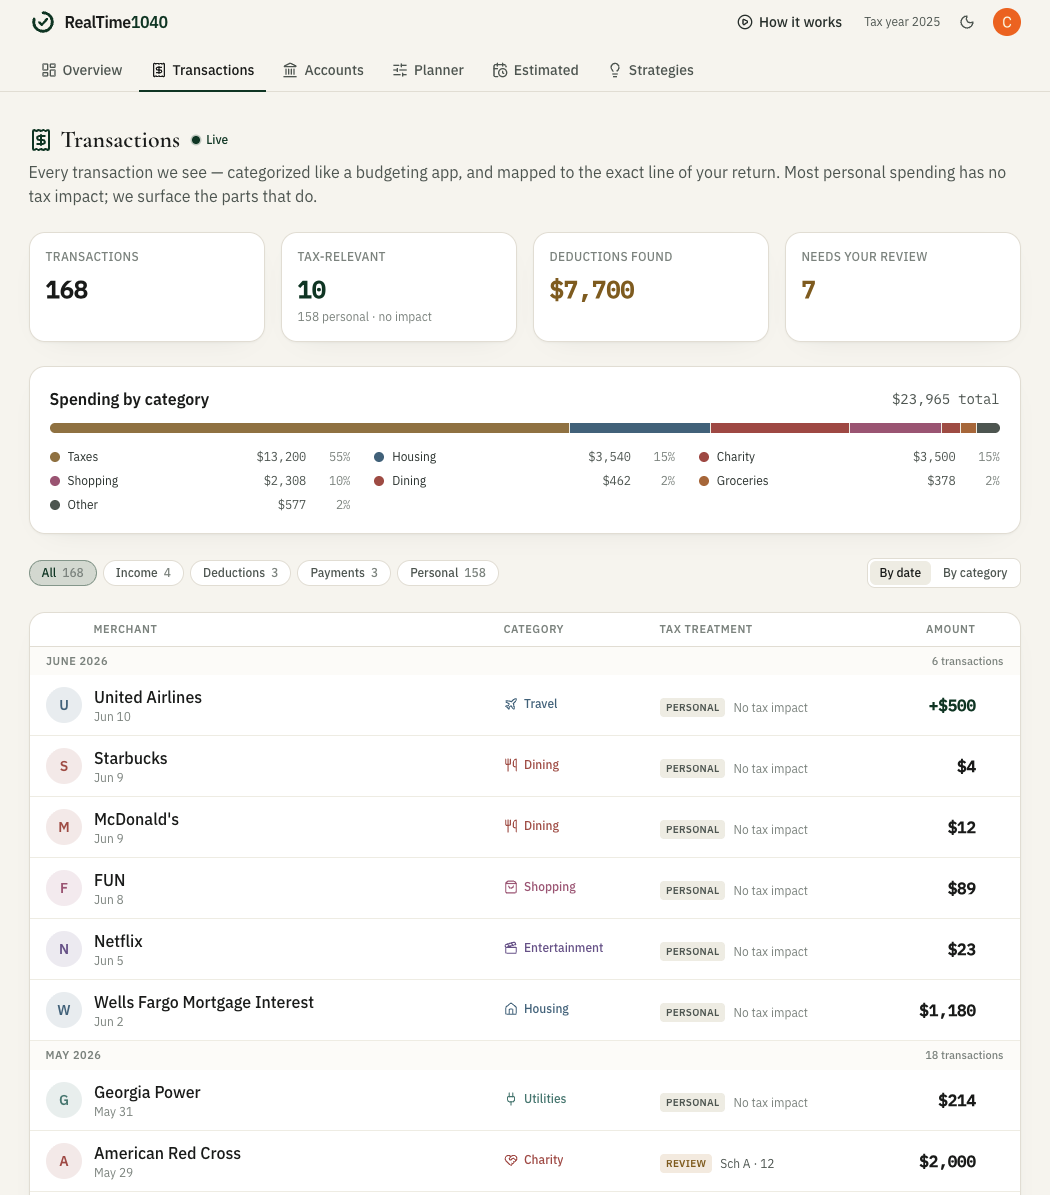
Task: Click the large Transactions heading dollar icon
Action: tap(41, 140)
